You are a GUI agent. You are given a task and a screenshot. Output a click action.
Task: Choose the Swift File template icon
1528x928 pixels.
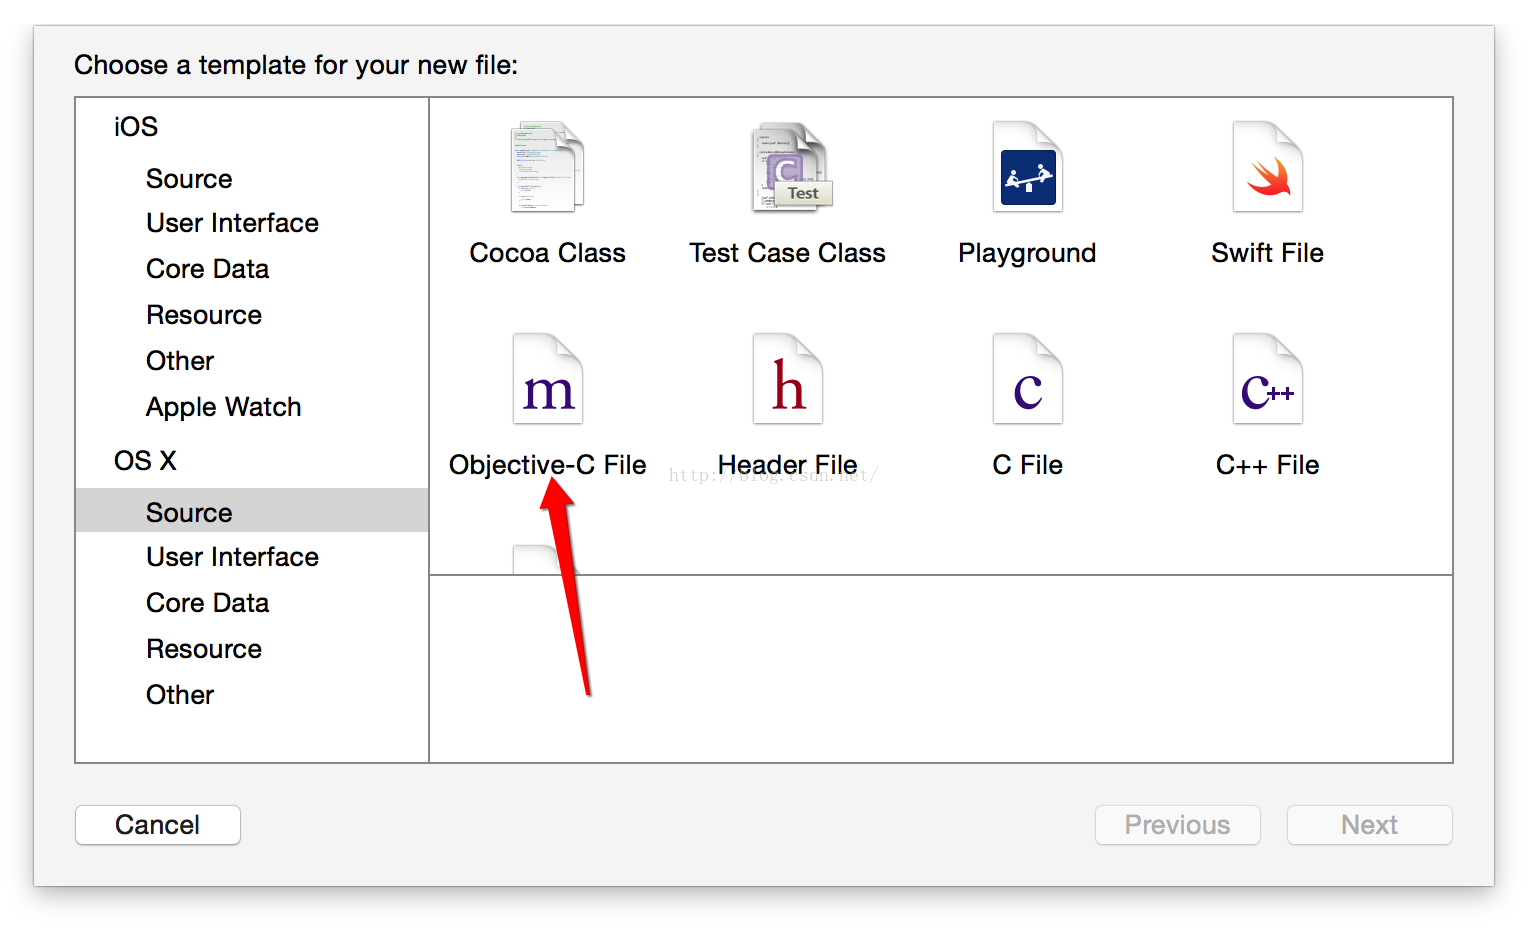[x=1268, y=167]
